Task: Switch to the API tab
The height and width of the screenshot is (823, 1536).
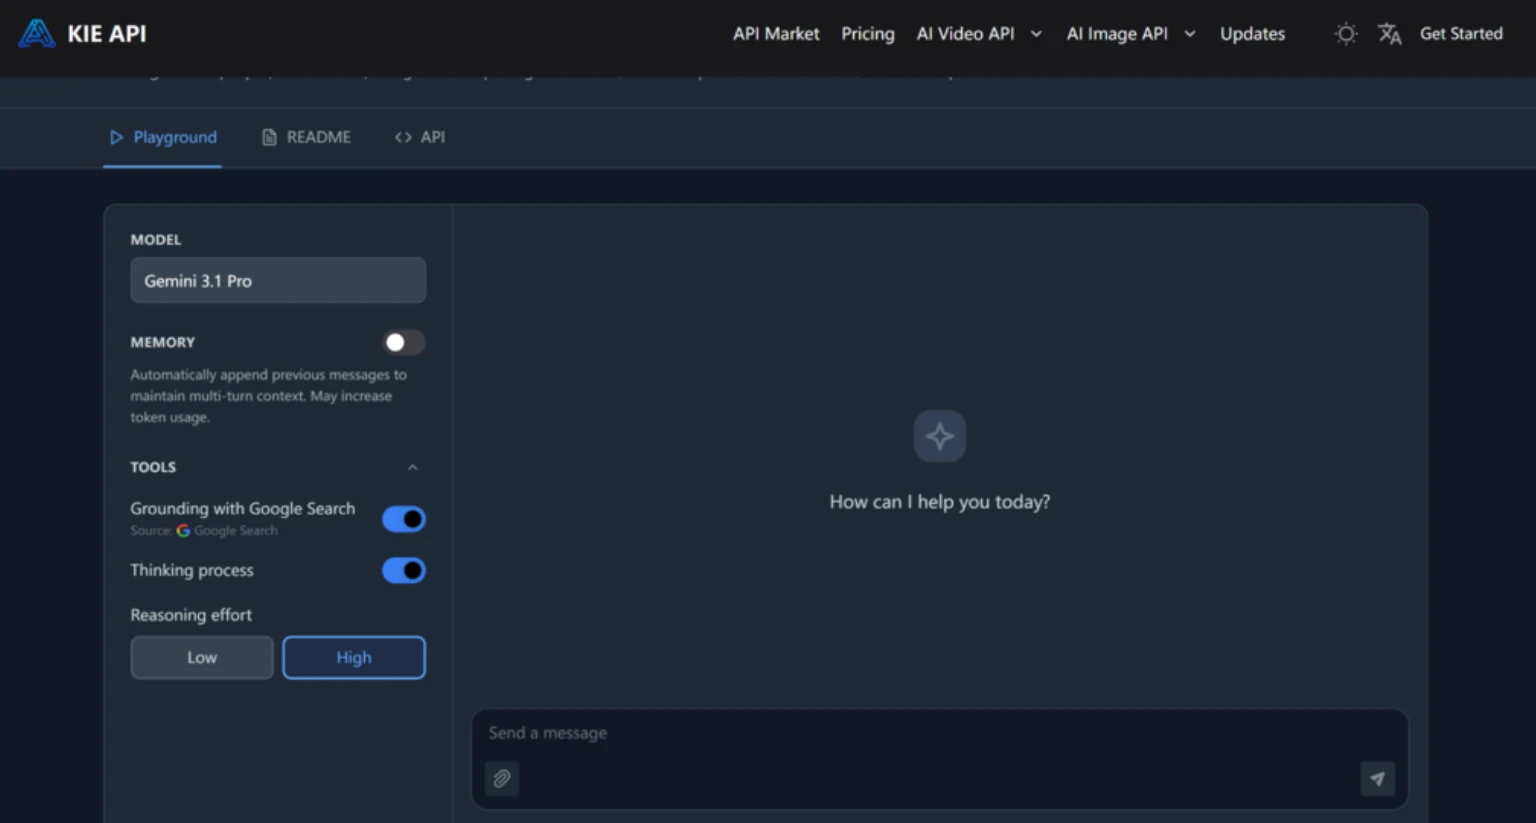Action: pyautogui.click(x=420, y=137)
